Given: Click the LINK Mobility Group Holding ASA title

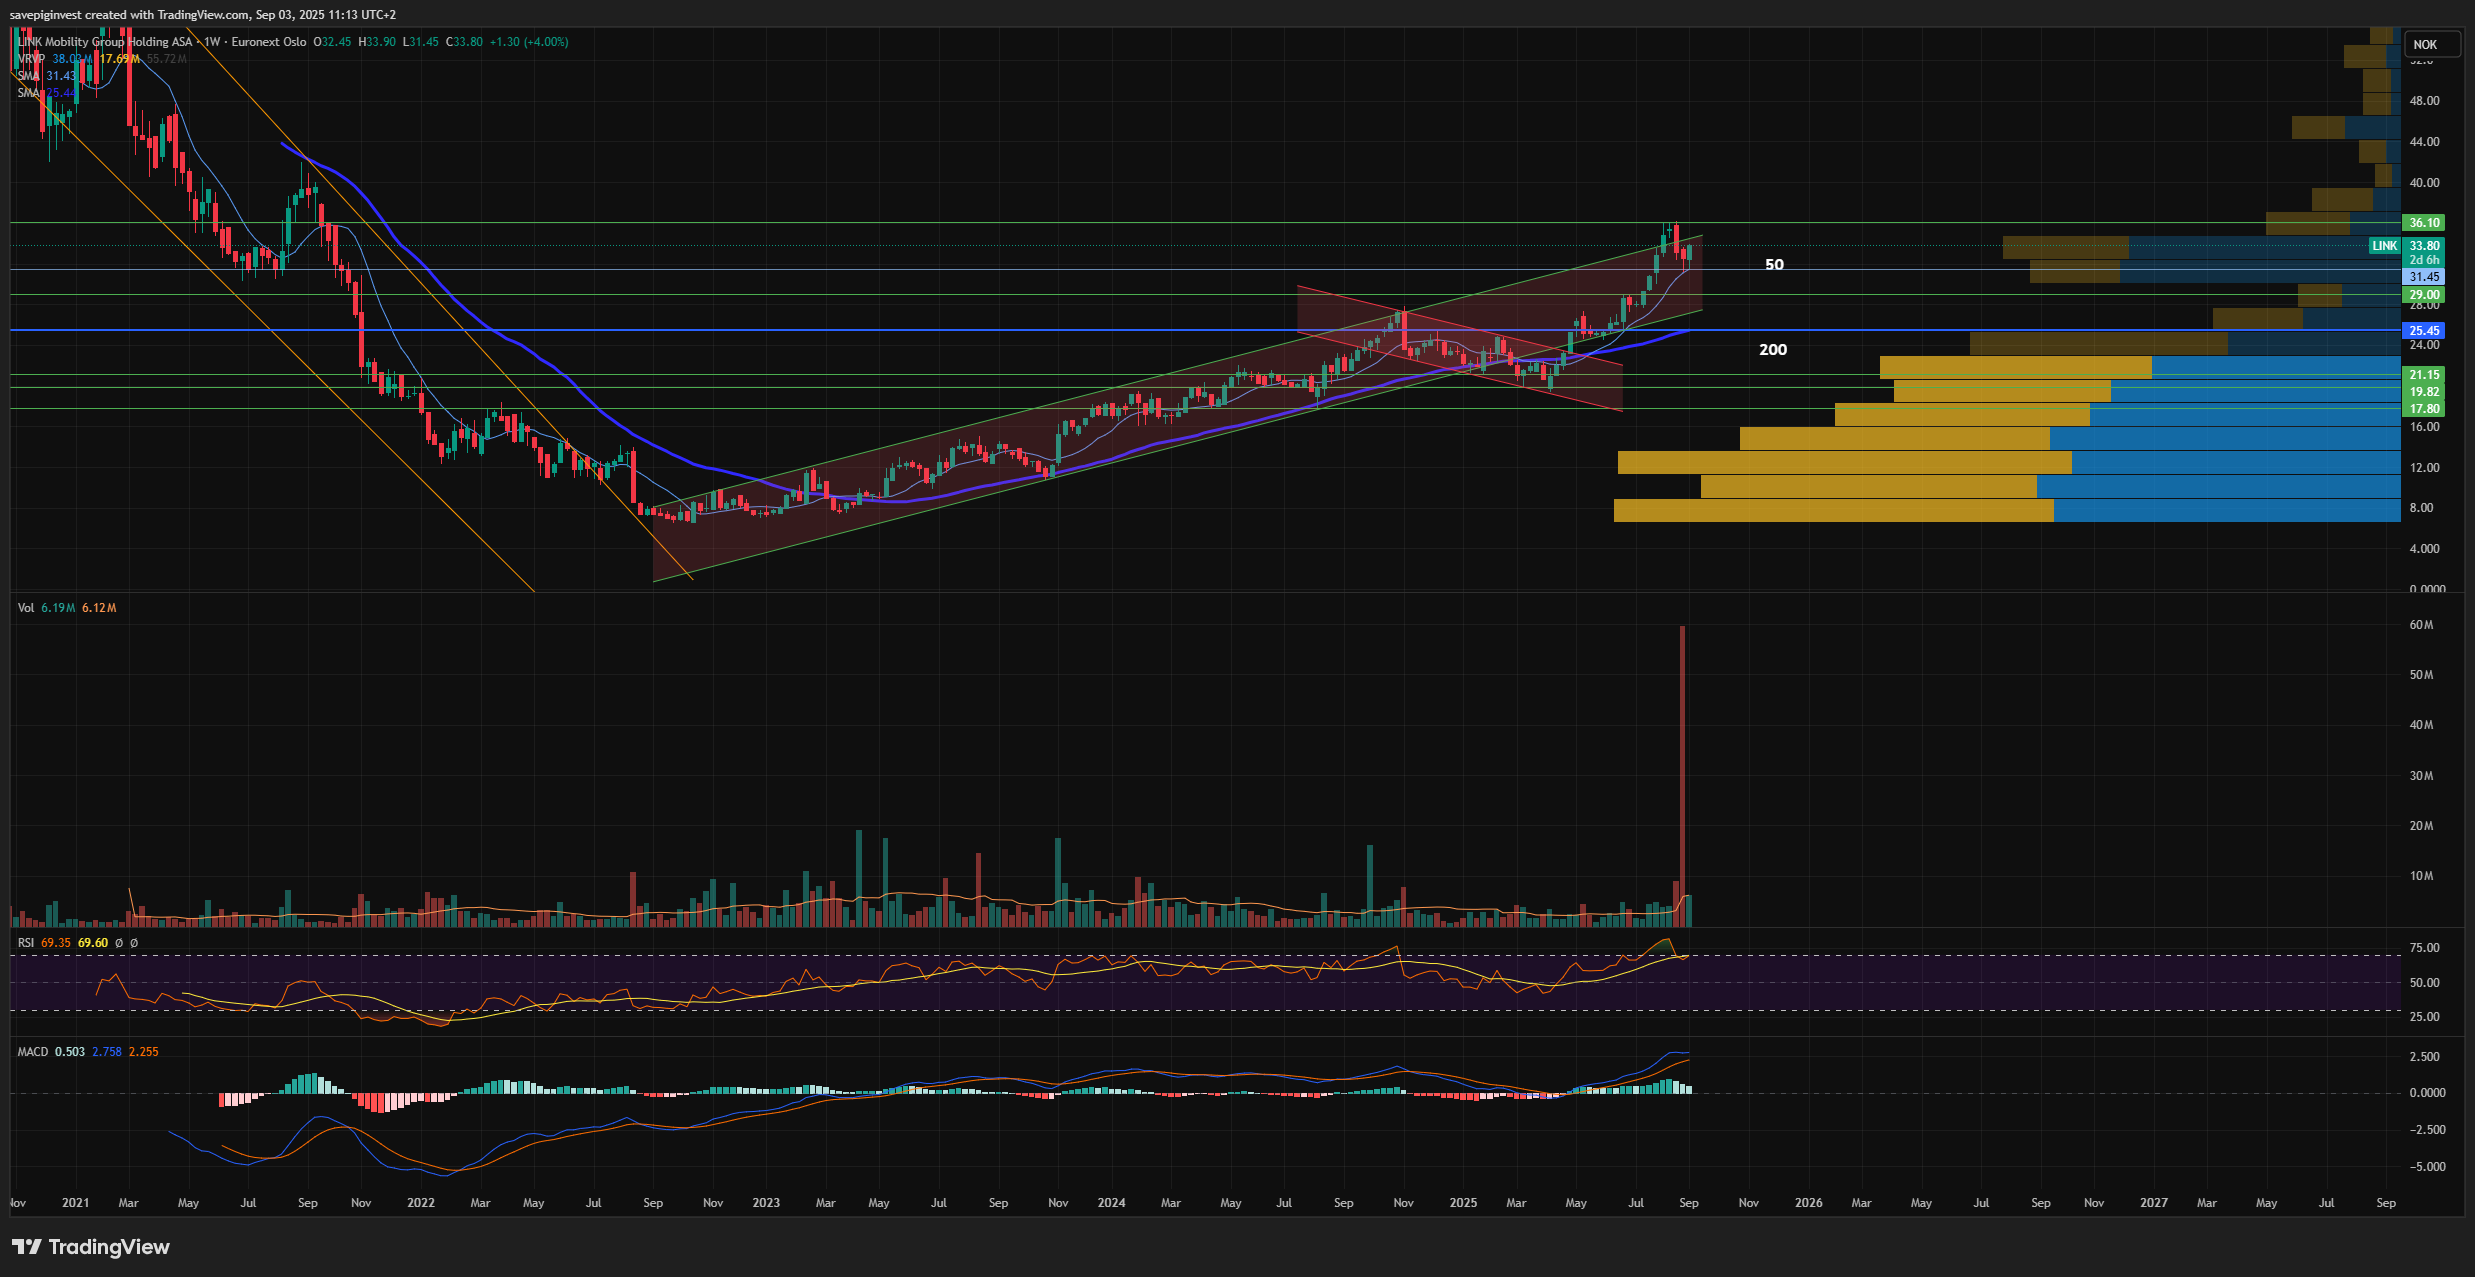Looking at the screenshot, I should (105, 42).
